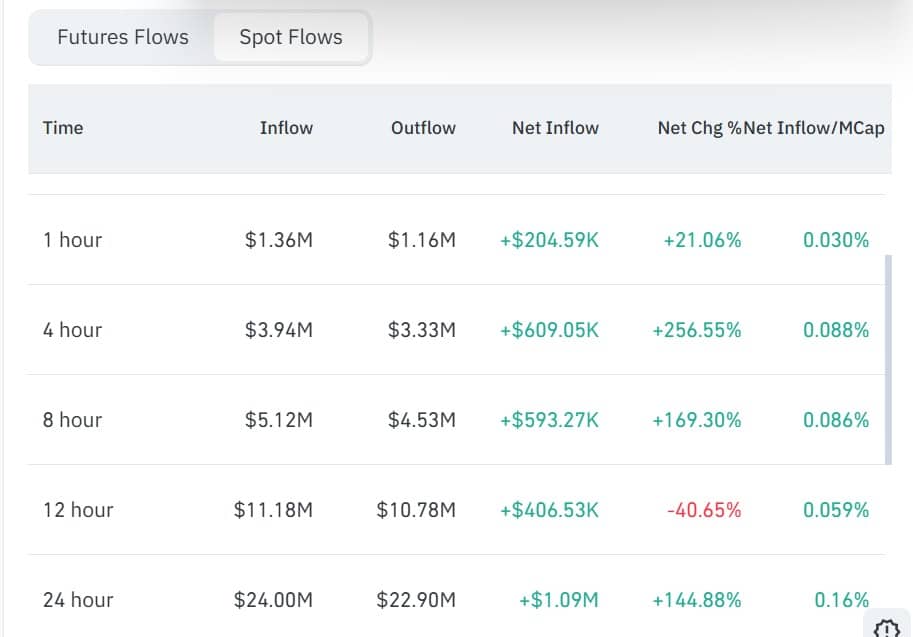913x637 pixels.
Task: Select the Spot Flows tab
Action: [291, 37]
